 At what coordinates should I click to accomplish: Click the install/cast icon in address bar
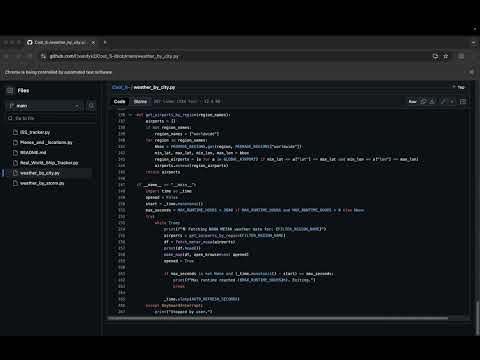tap(435, 56)
